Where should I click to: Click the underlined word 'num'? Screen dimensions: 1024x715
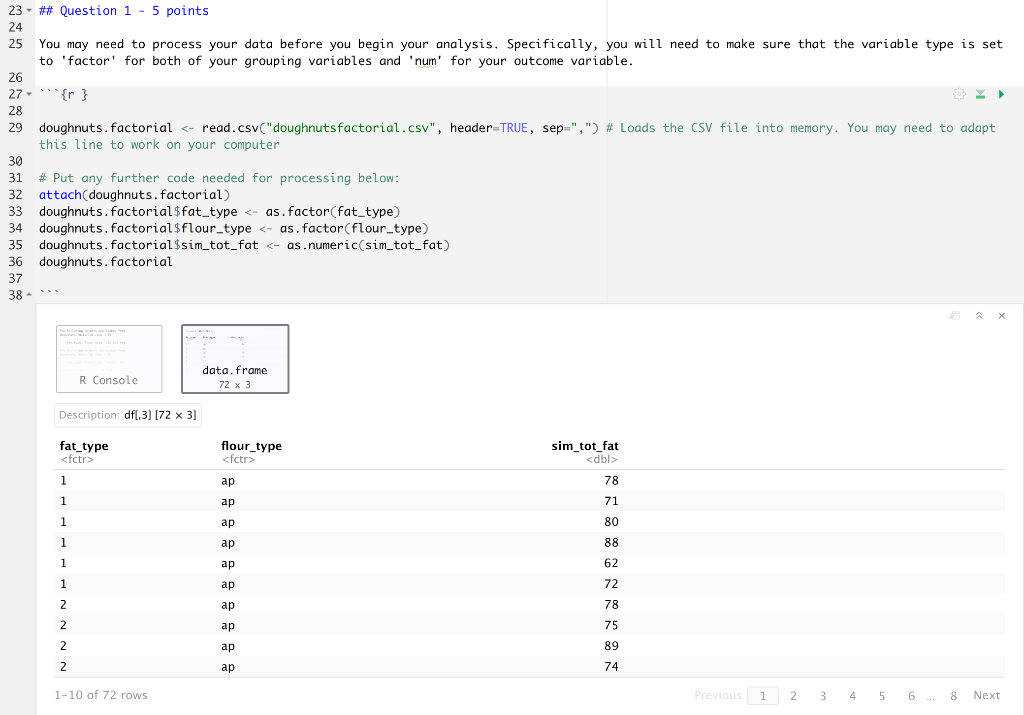426,61
